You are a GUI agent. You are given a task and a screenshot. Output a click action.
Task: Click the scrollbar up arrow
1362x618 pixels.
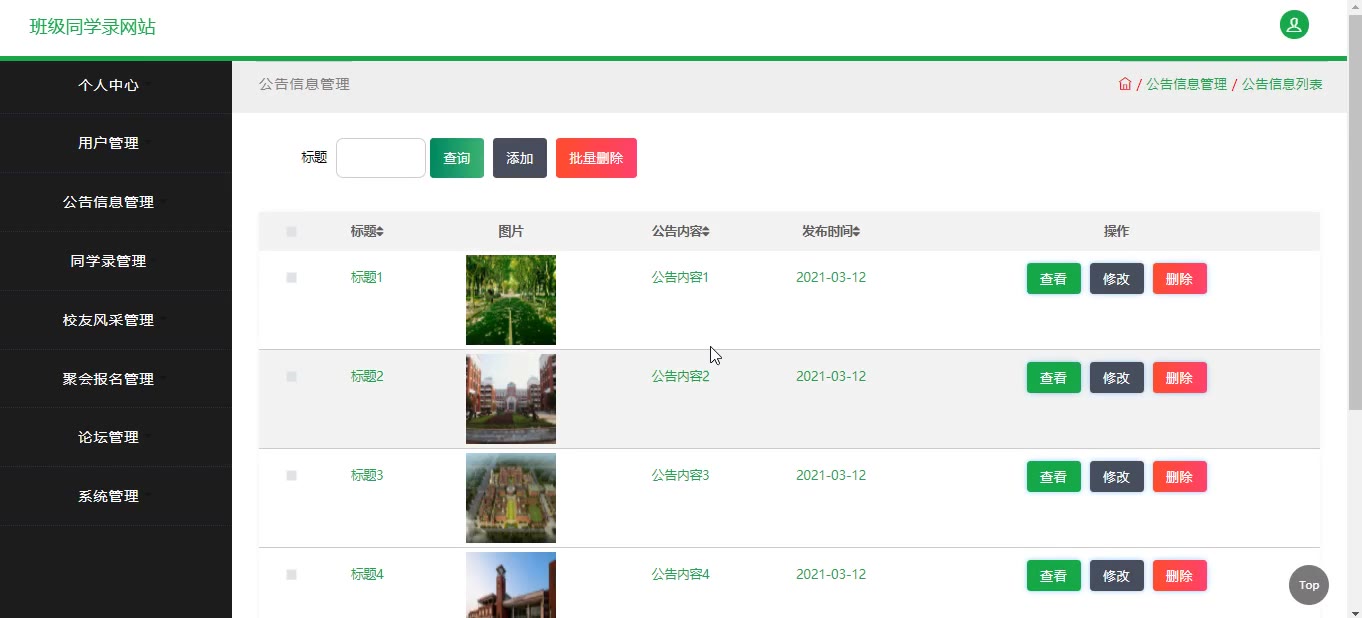pos(1355,8)
